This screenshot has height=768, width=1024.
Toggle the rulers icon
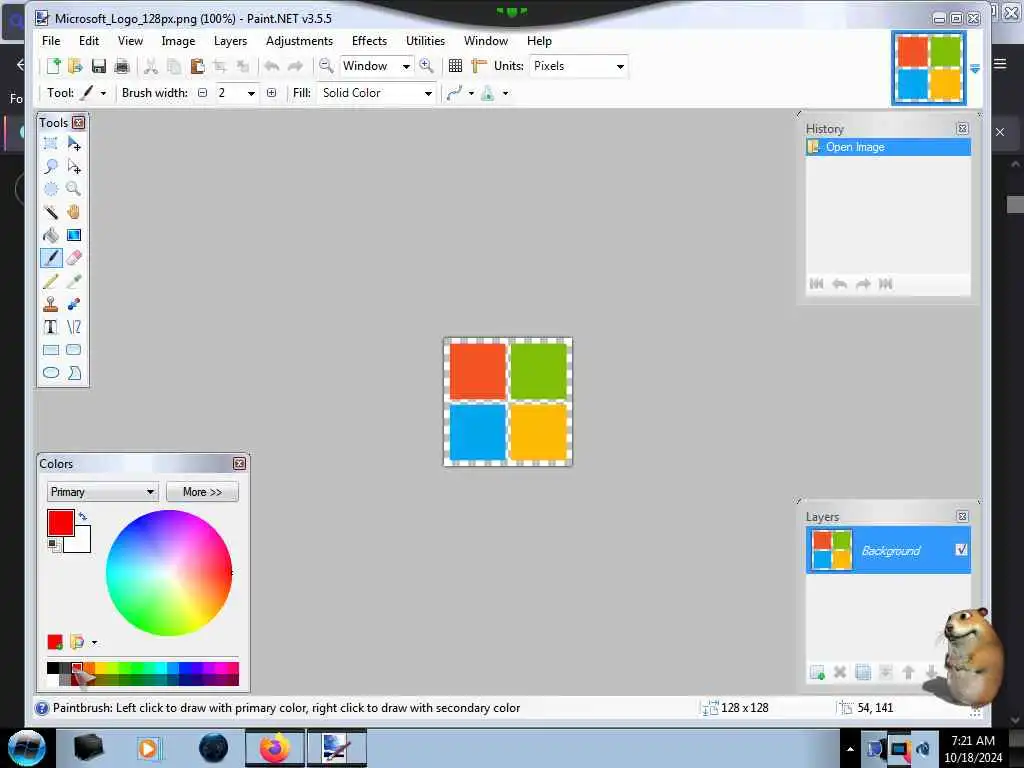pyautogui.click(x=479, y=65)
